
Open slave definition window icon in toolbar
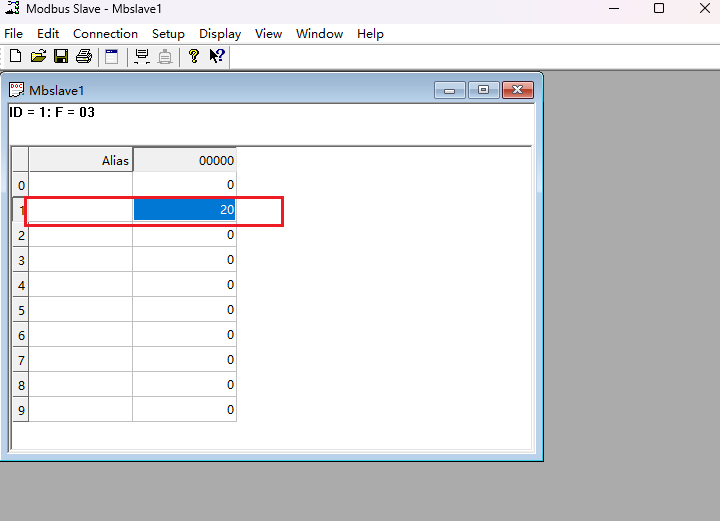tap(111, 57)
